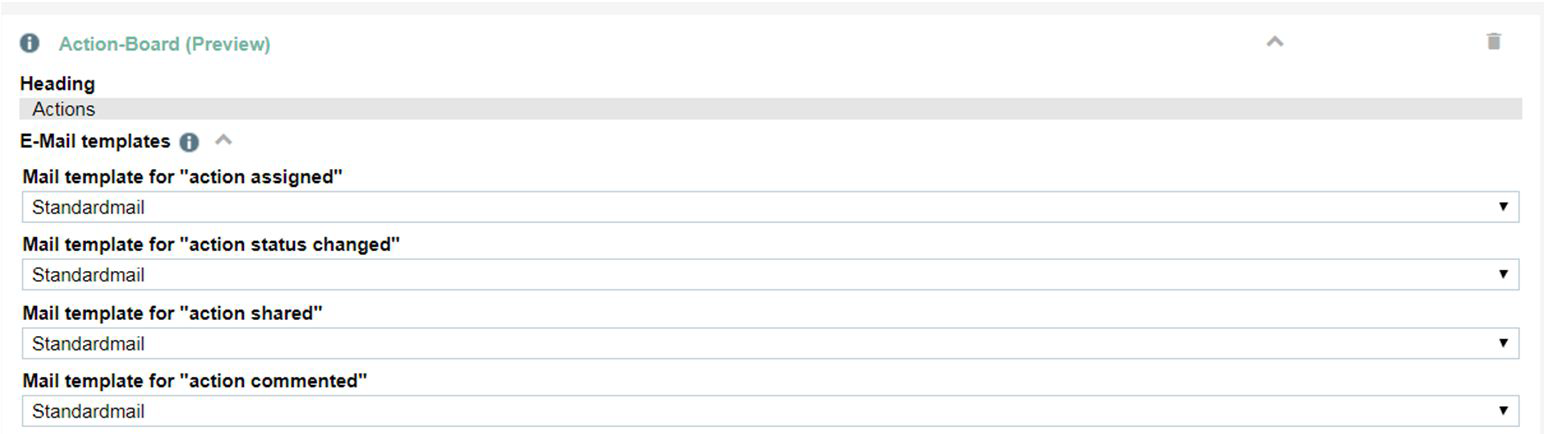Click the Action-Board (Preview) title
This screenshot has width=1544, height=434.
coord(165,44)
